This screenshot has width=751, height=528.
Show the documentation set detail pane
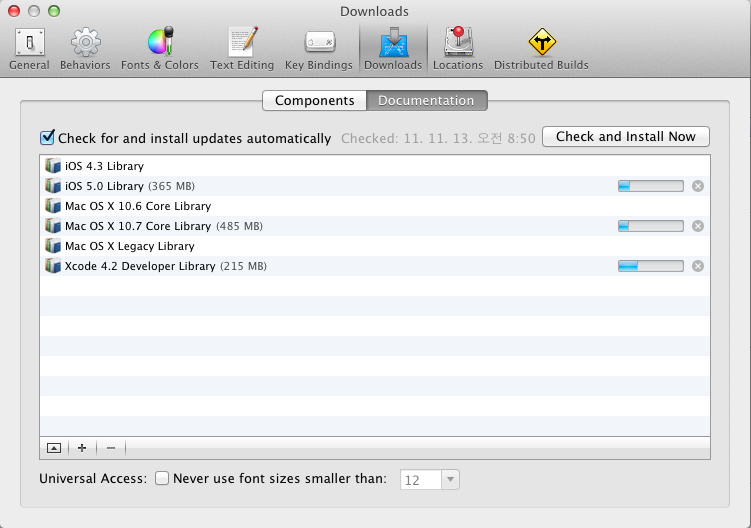[54, 448]
